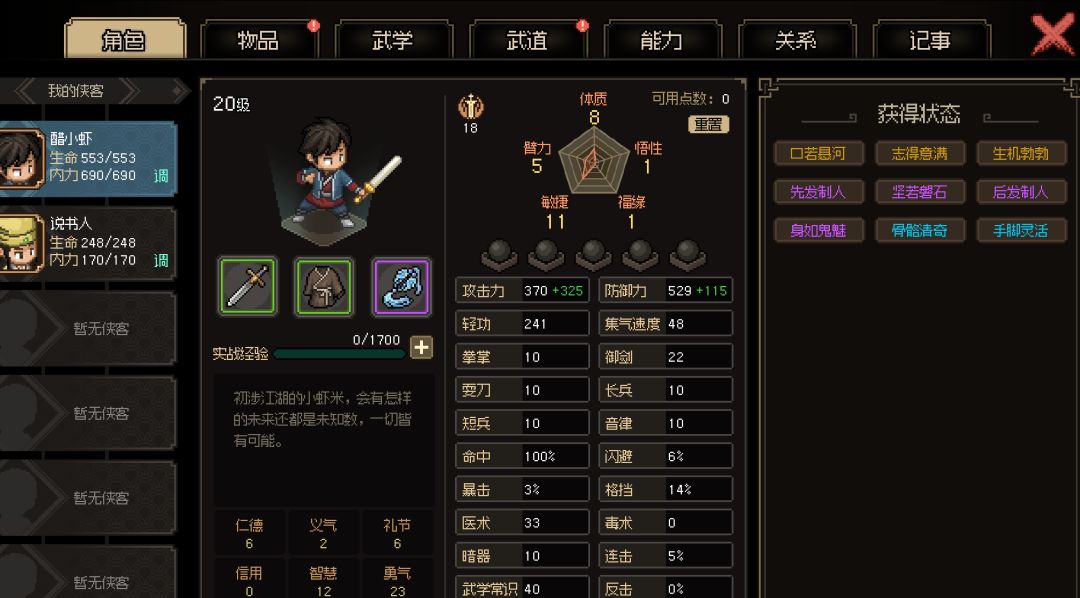Open the 武学 tab
Screen dimensions: 1080x598
tap(393, 40)
